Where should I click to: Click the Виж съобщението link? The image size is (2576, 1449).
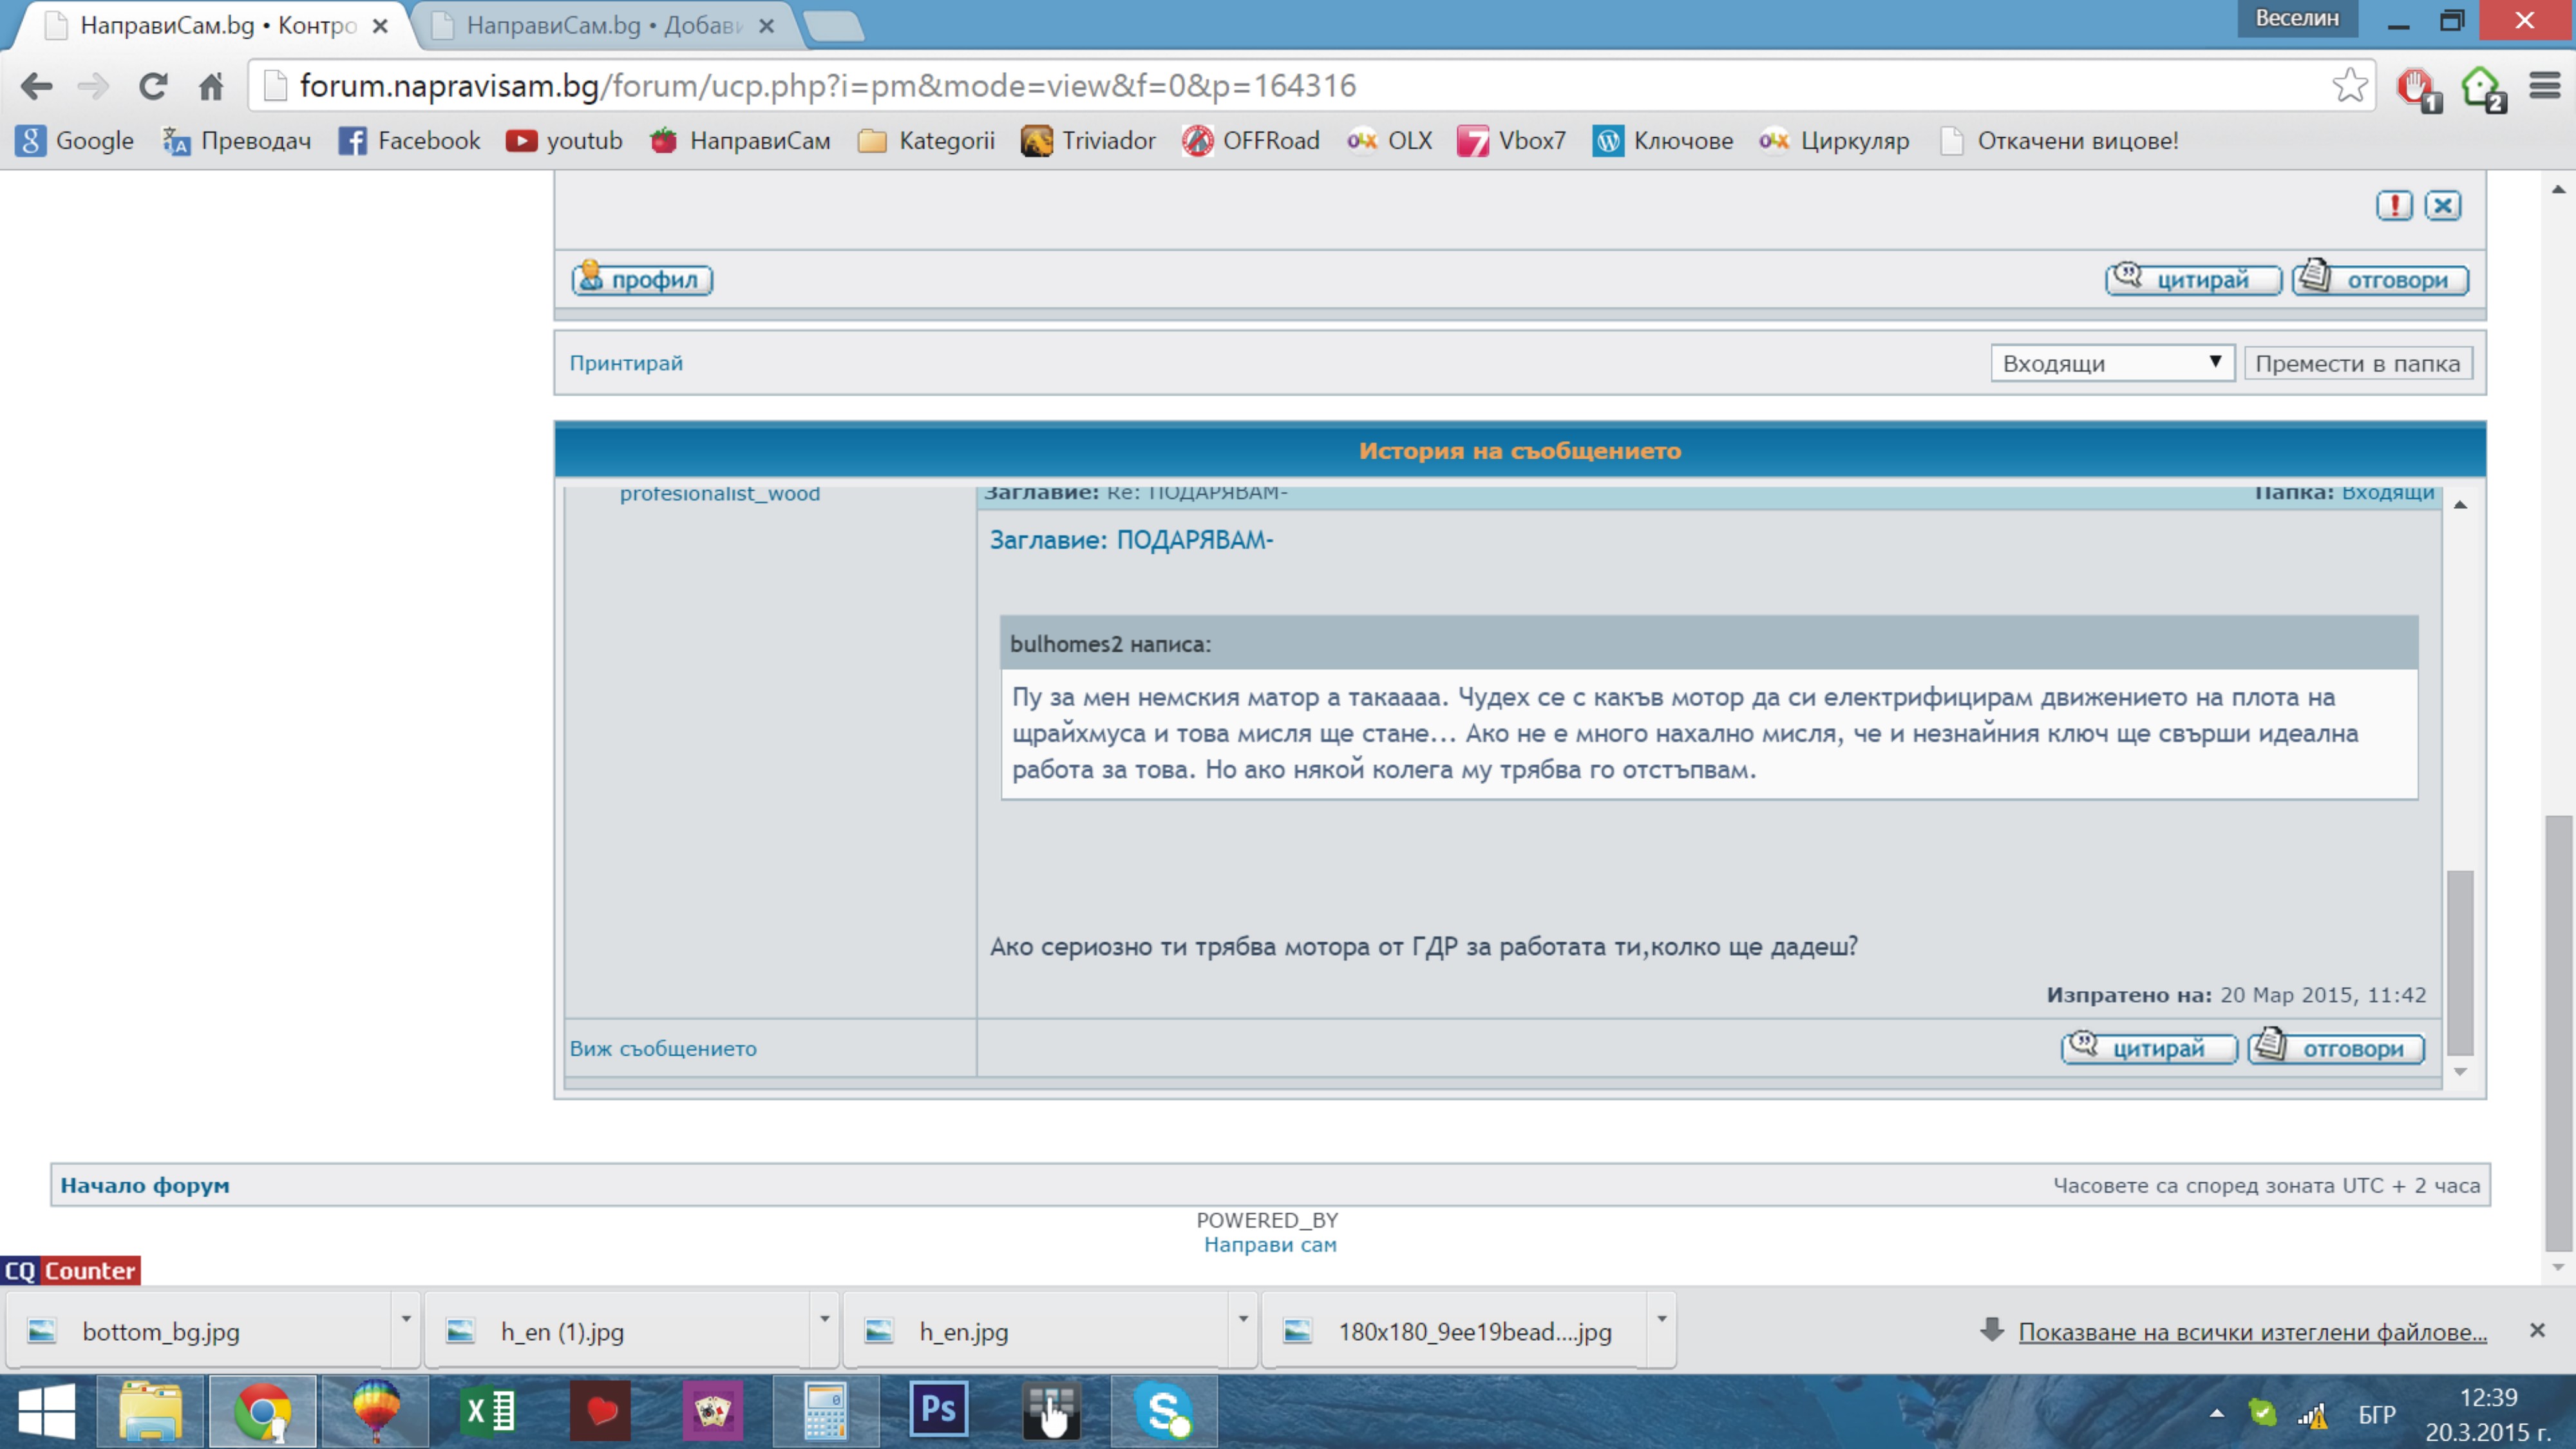point(663,1049)
